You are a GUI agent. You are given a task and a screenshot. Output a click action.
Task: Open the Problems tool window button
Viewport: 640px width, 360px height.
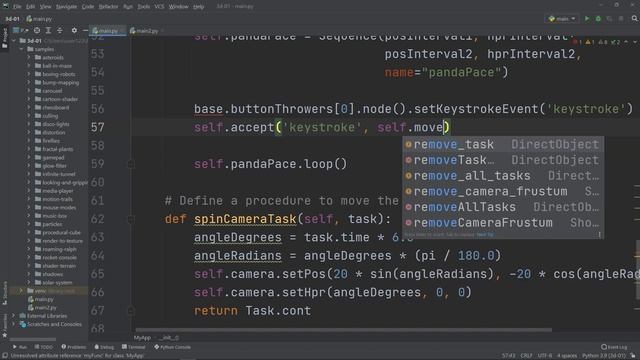click(74, 347)
